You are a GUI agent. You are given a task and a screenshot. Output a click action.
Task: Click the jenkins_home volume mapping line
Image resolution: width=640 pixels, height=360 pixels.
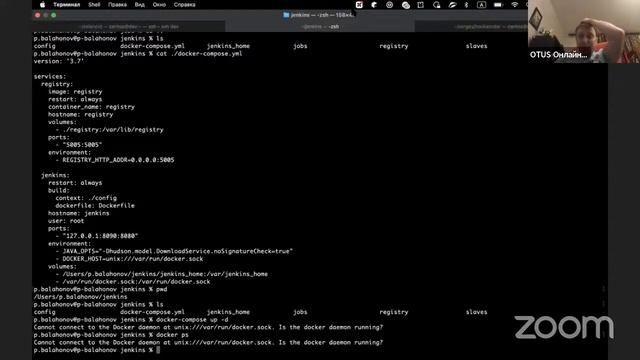click(165, 274)
